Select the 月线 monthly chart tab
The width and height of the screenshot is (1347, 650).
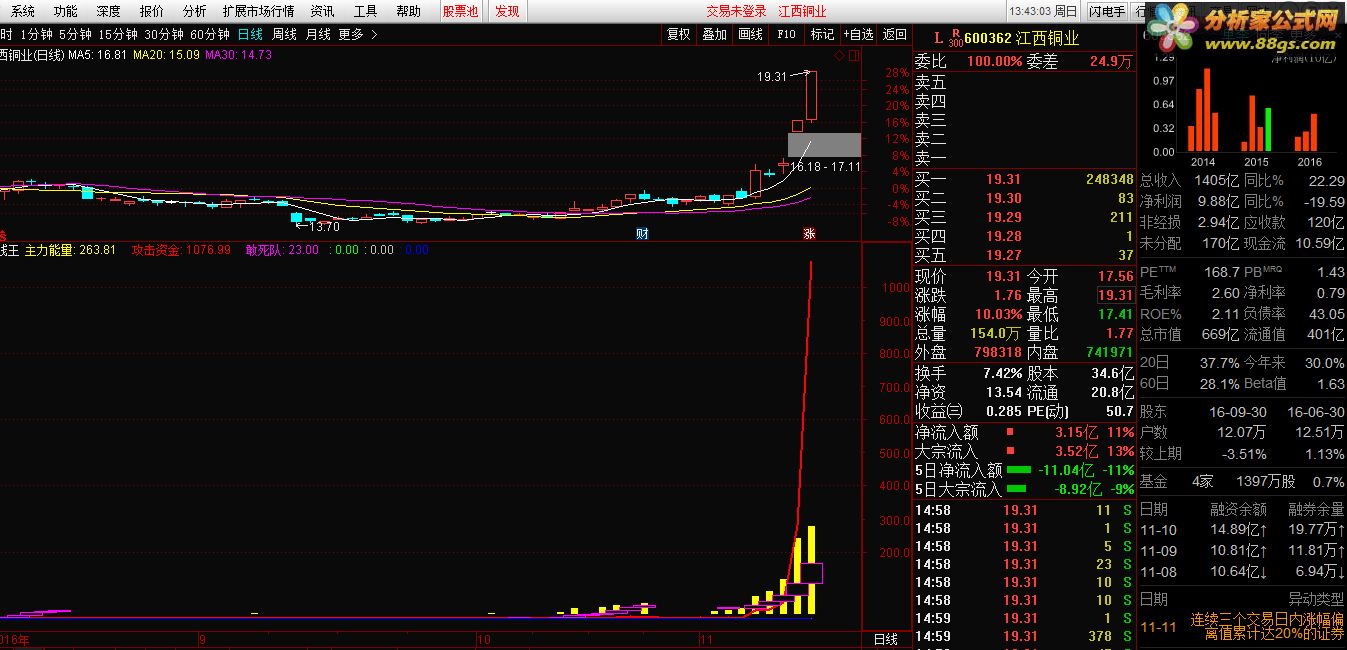318,34
